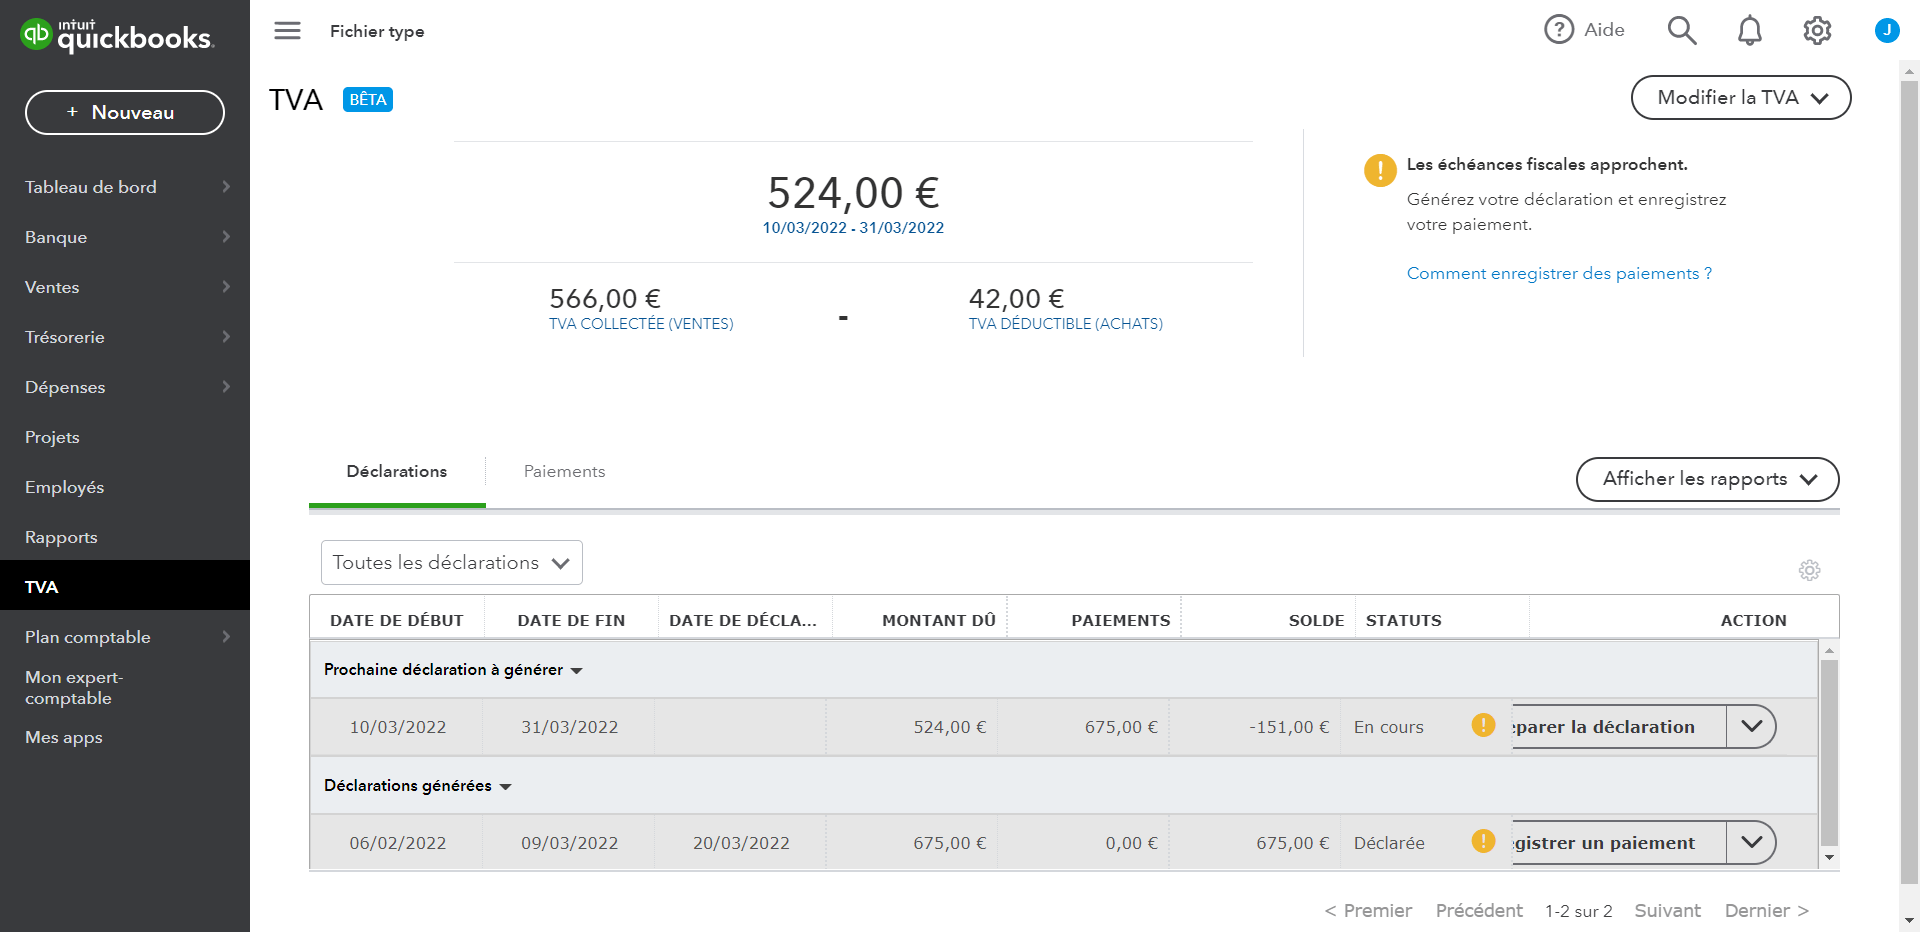Open Rapports in the sidebar
The width and height of the screenshot is (1920, 932).
point(61,537)
